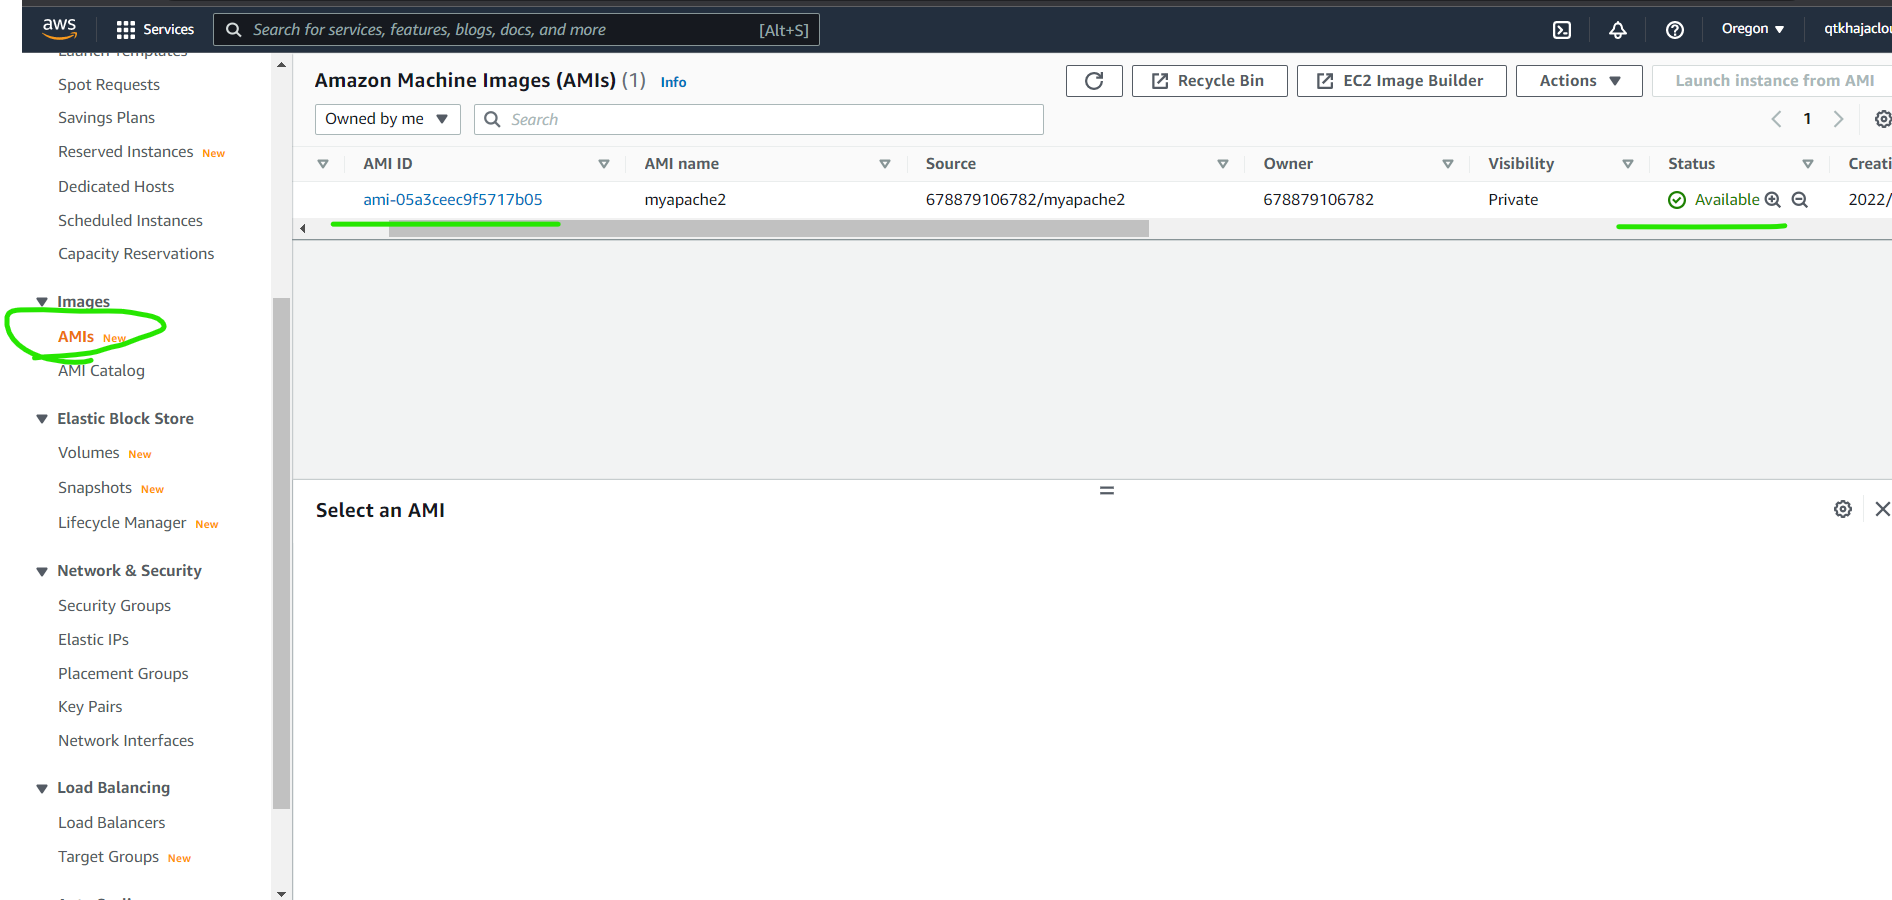Click the horizontal scroll left arrow
The height and width of the screenshot is (900, 1892).
point(303,229)
